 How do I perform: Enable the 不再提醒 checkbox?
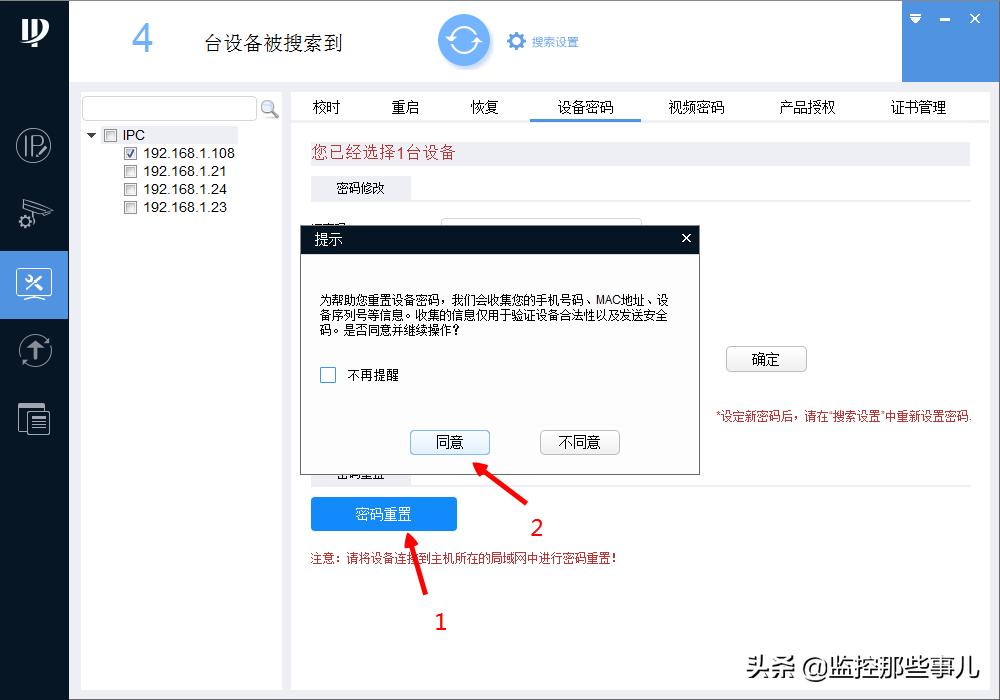click(x=325, y=374)
